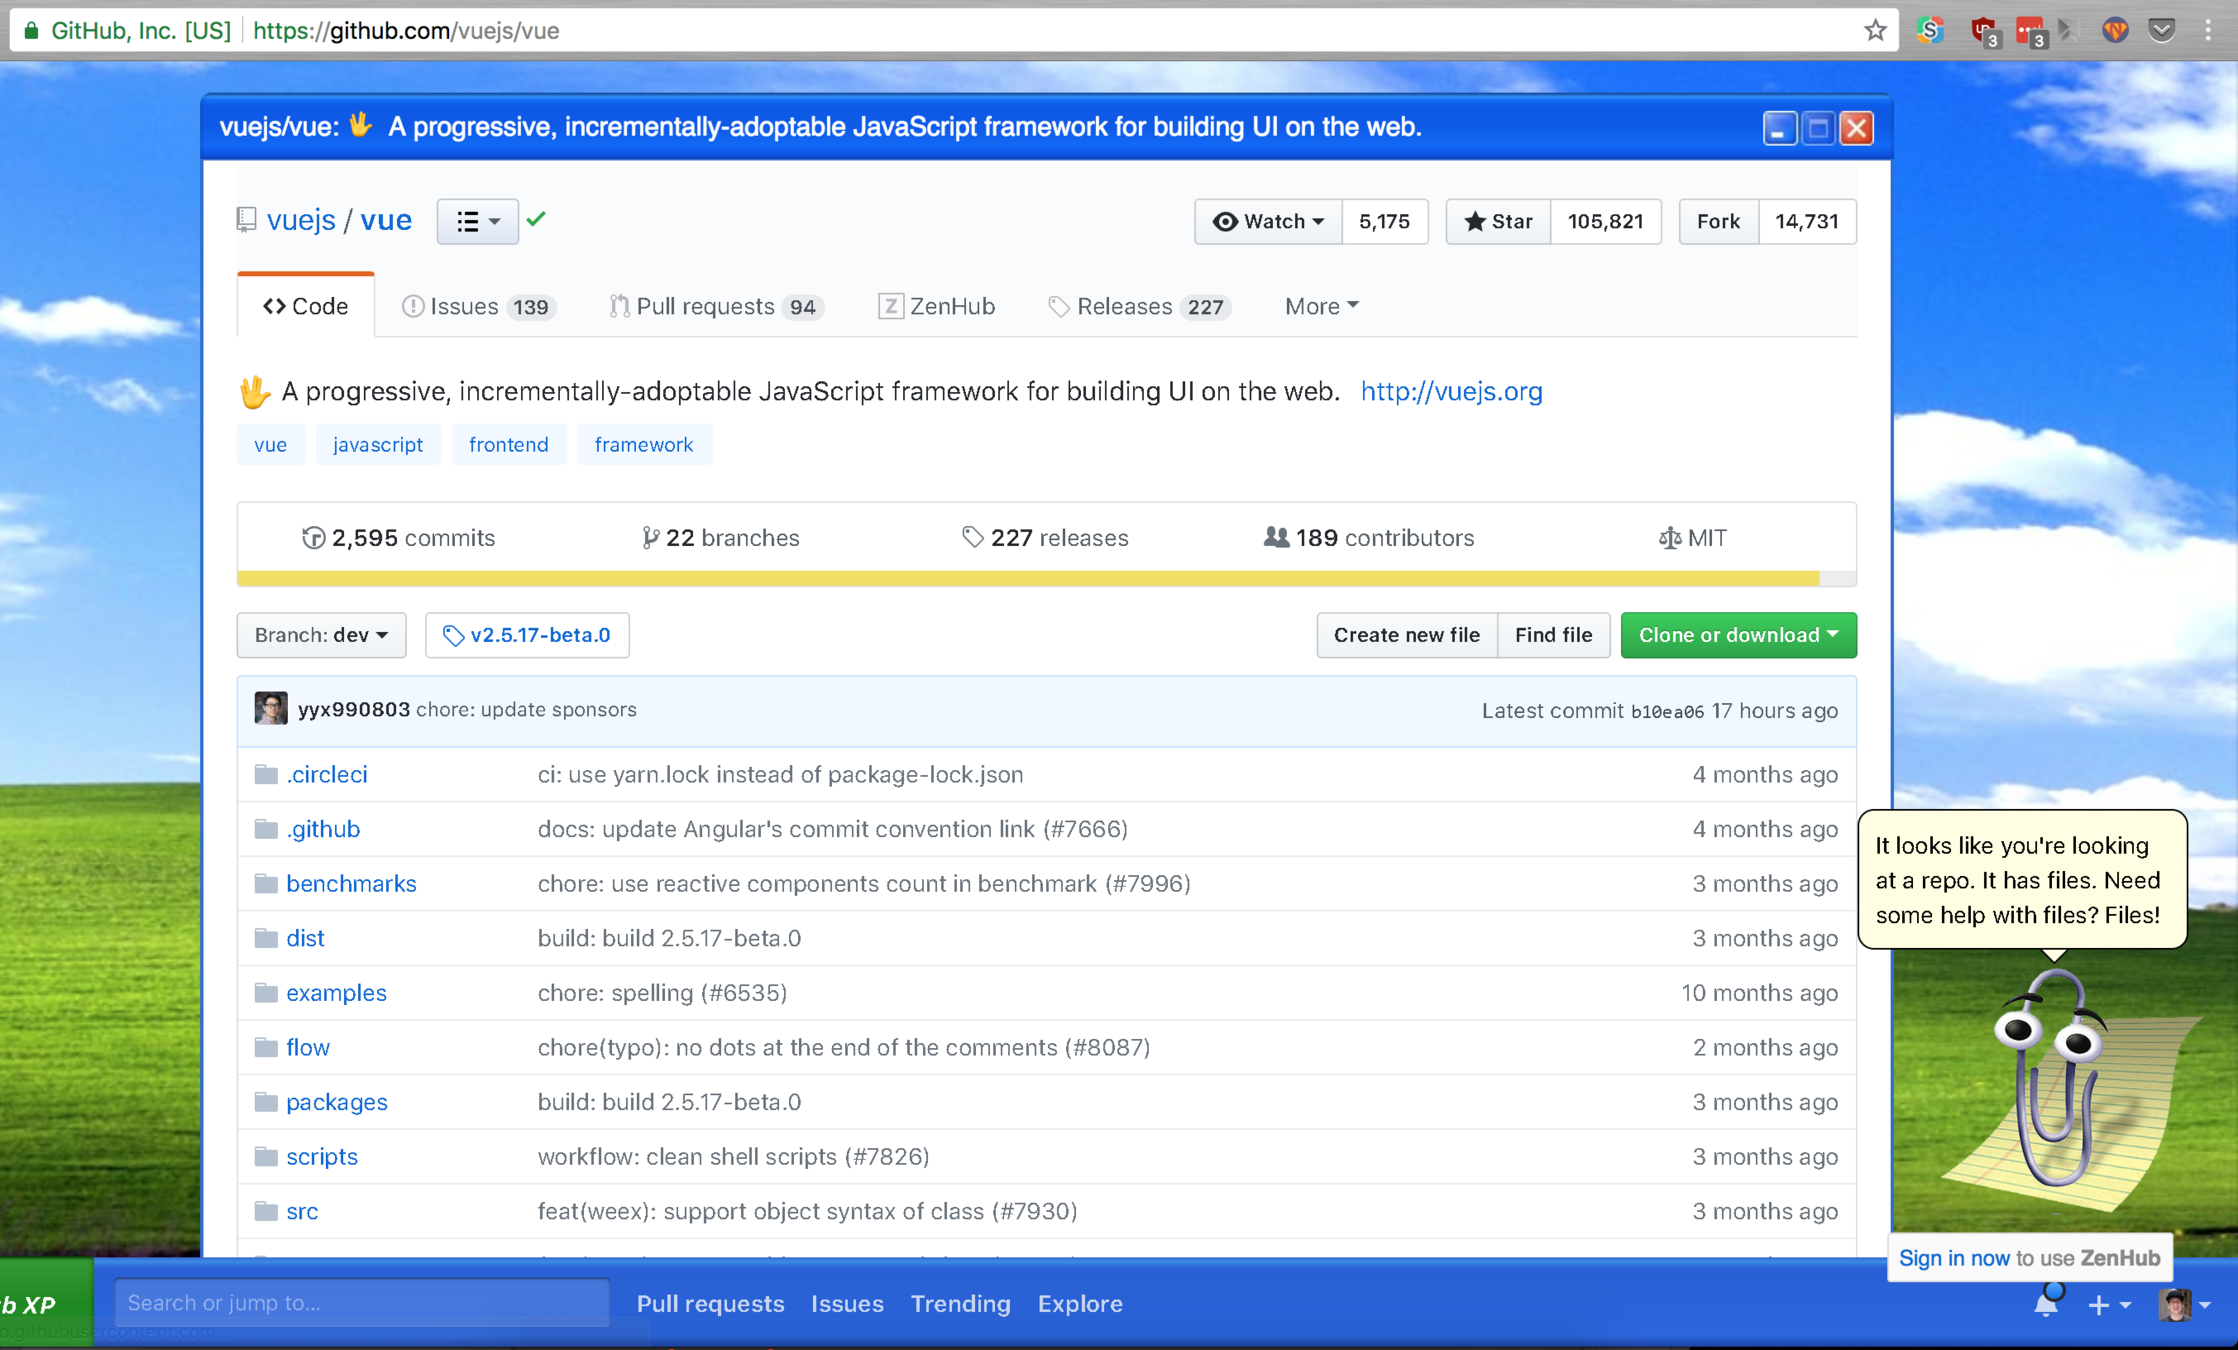Bookmark this page with the star icon
Screen dimensions: 2238x1350
pyautogui.click(x=1875, y=30)
